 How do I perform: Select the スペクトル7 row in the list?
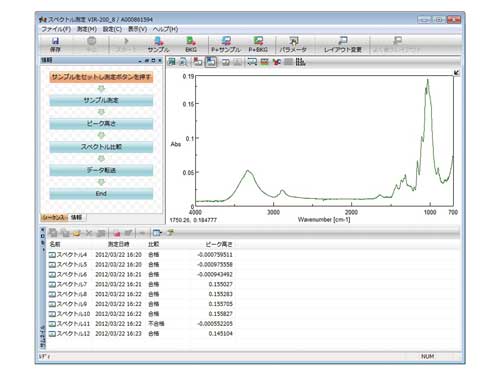141,284
